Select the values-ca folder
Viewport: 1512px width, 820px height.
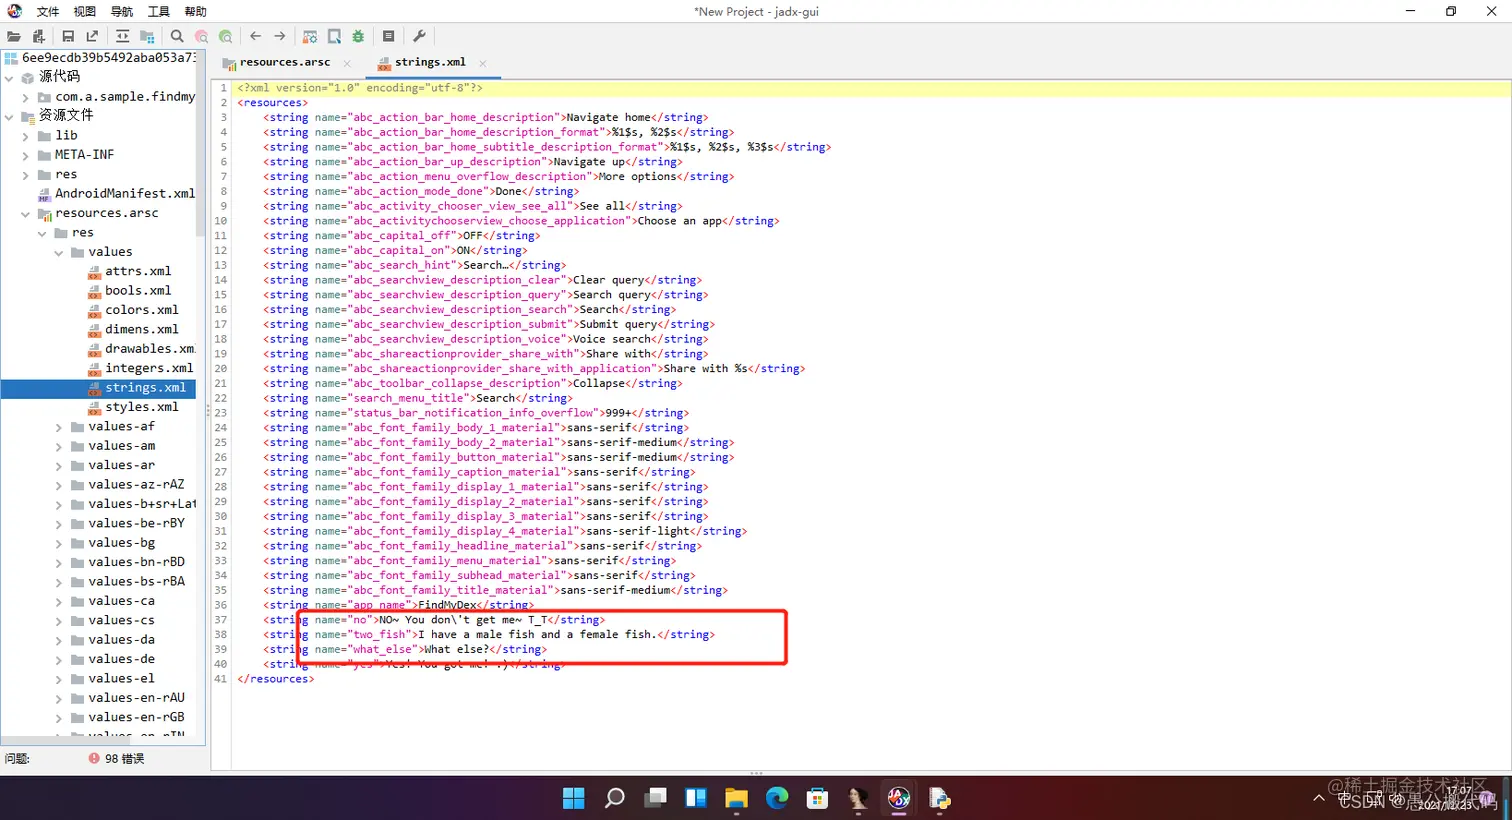coord(121,601)
